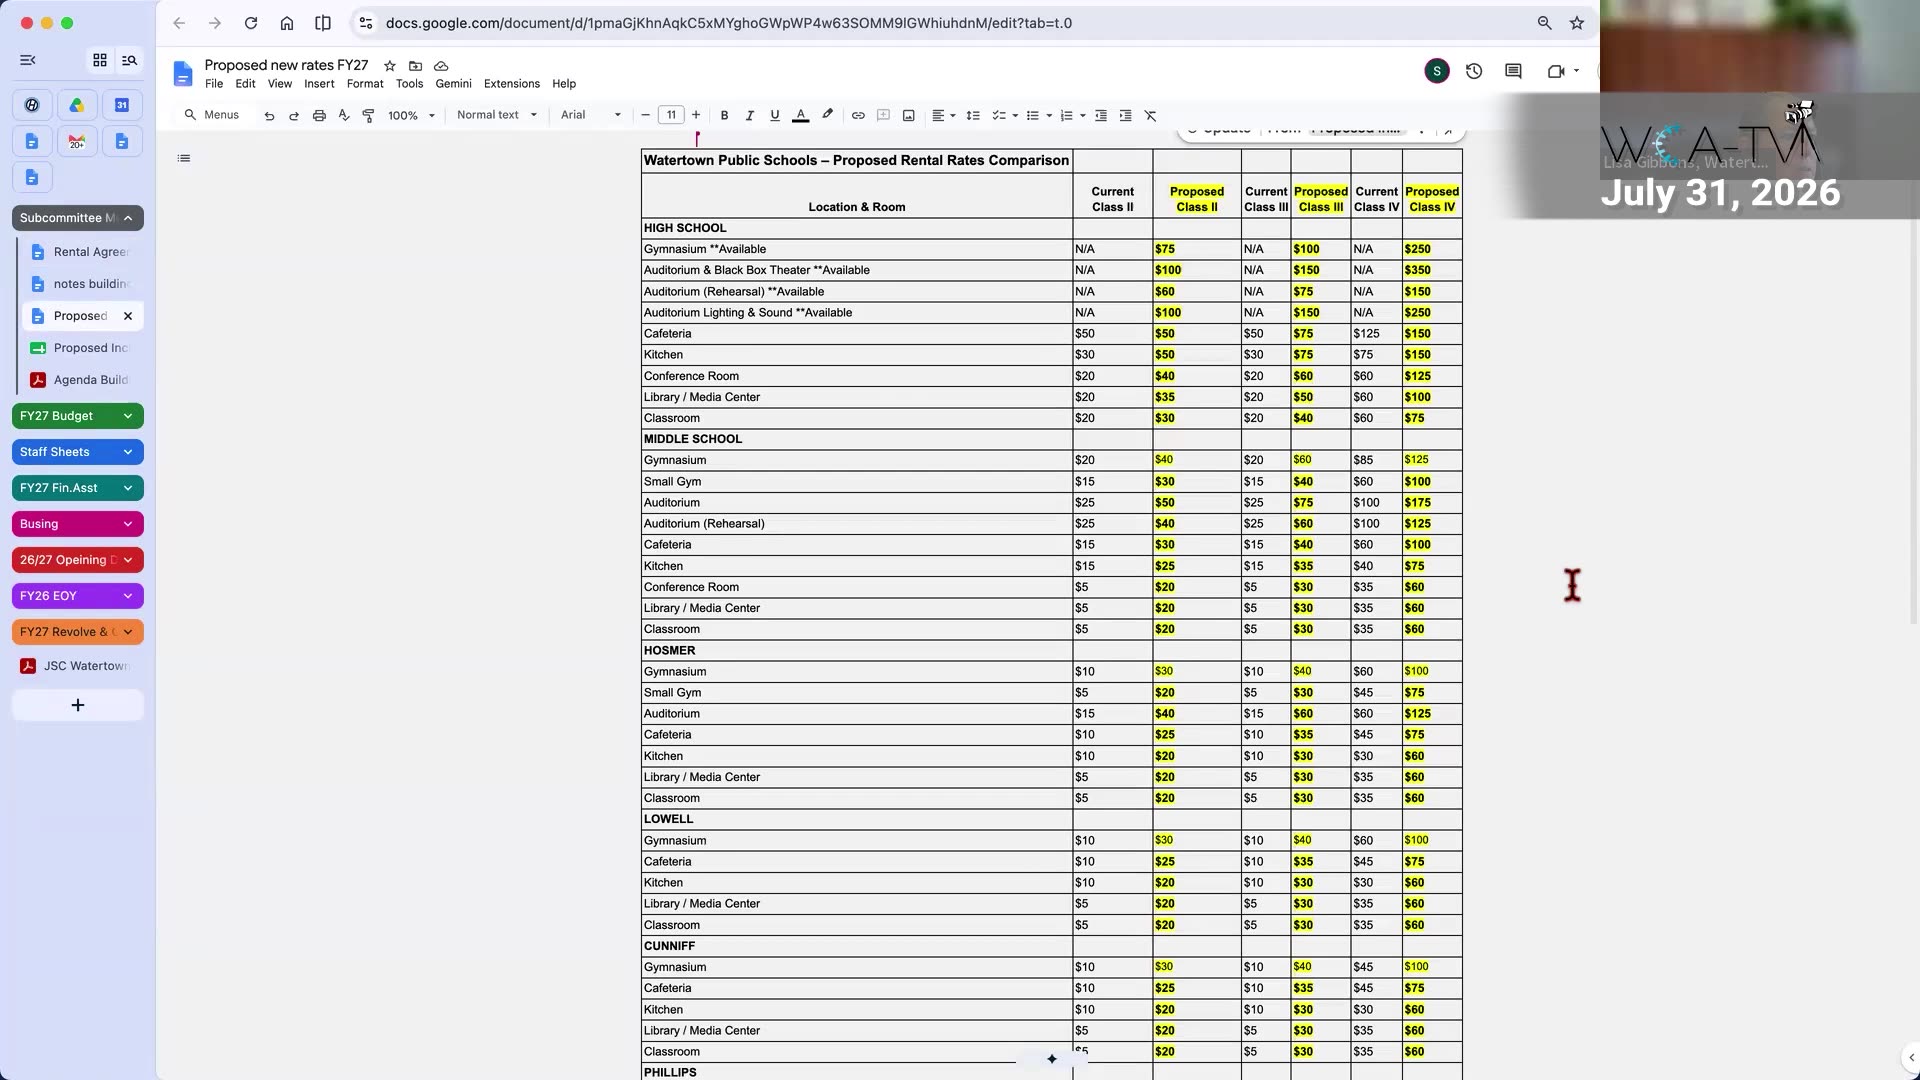Image resolution: width=1920 pixels, height=1080 pixels.
Task: Open the Extensions menu
Action: point(512,84)
